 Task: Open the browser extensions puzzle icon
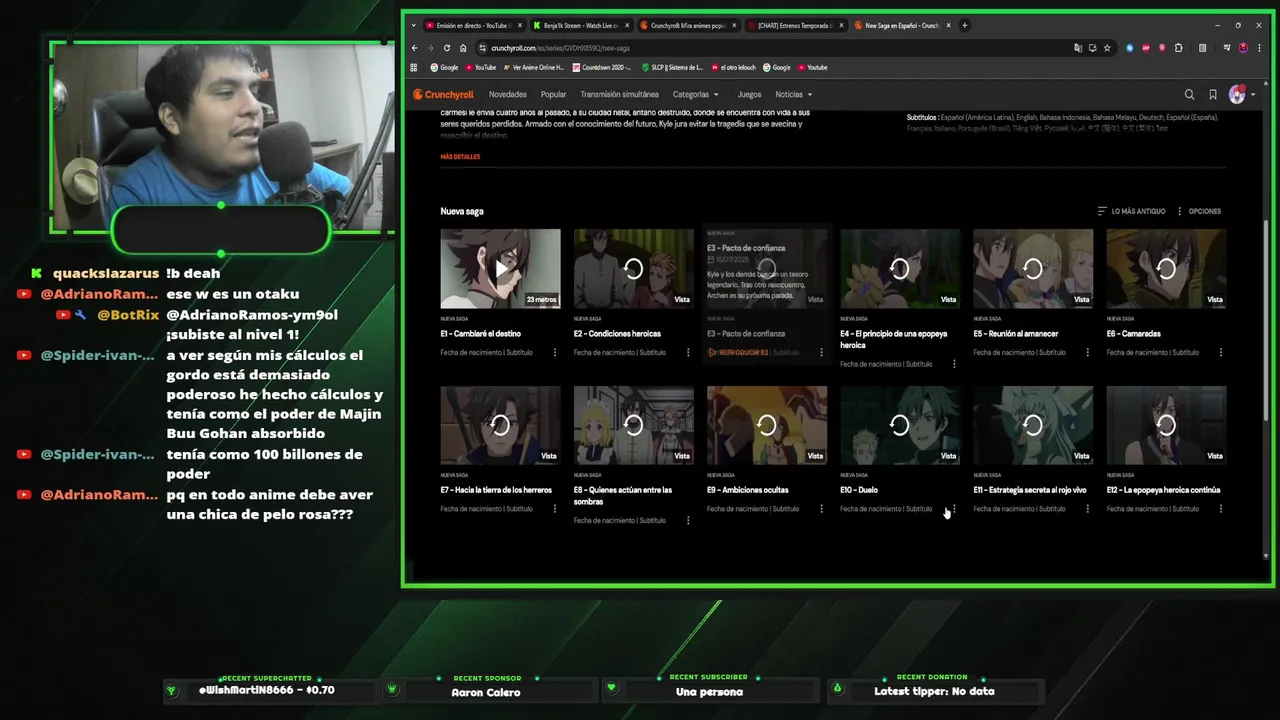click(1179, 48)
